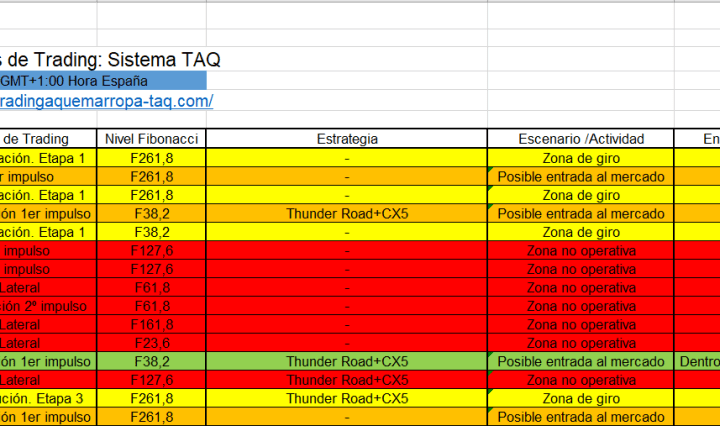Select F38,2 in the green row
The height and width of the screenshot is (426, 720).
click(x=151, y=361)
